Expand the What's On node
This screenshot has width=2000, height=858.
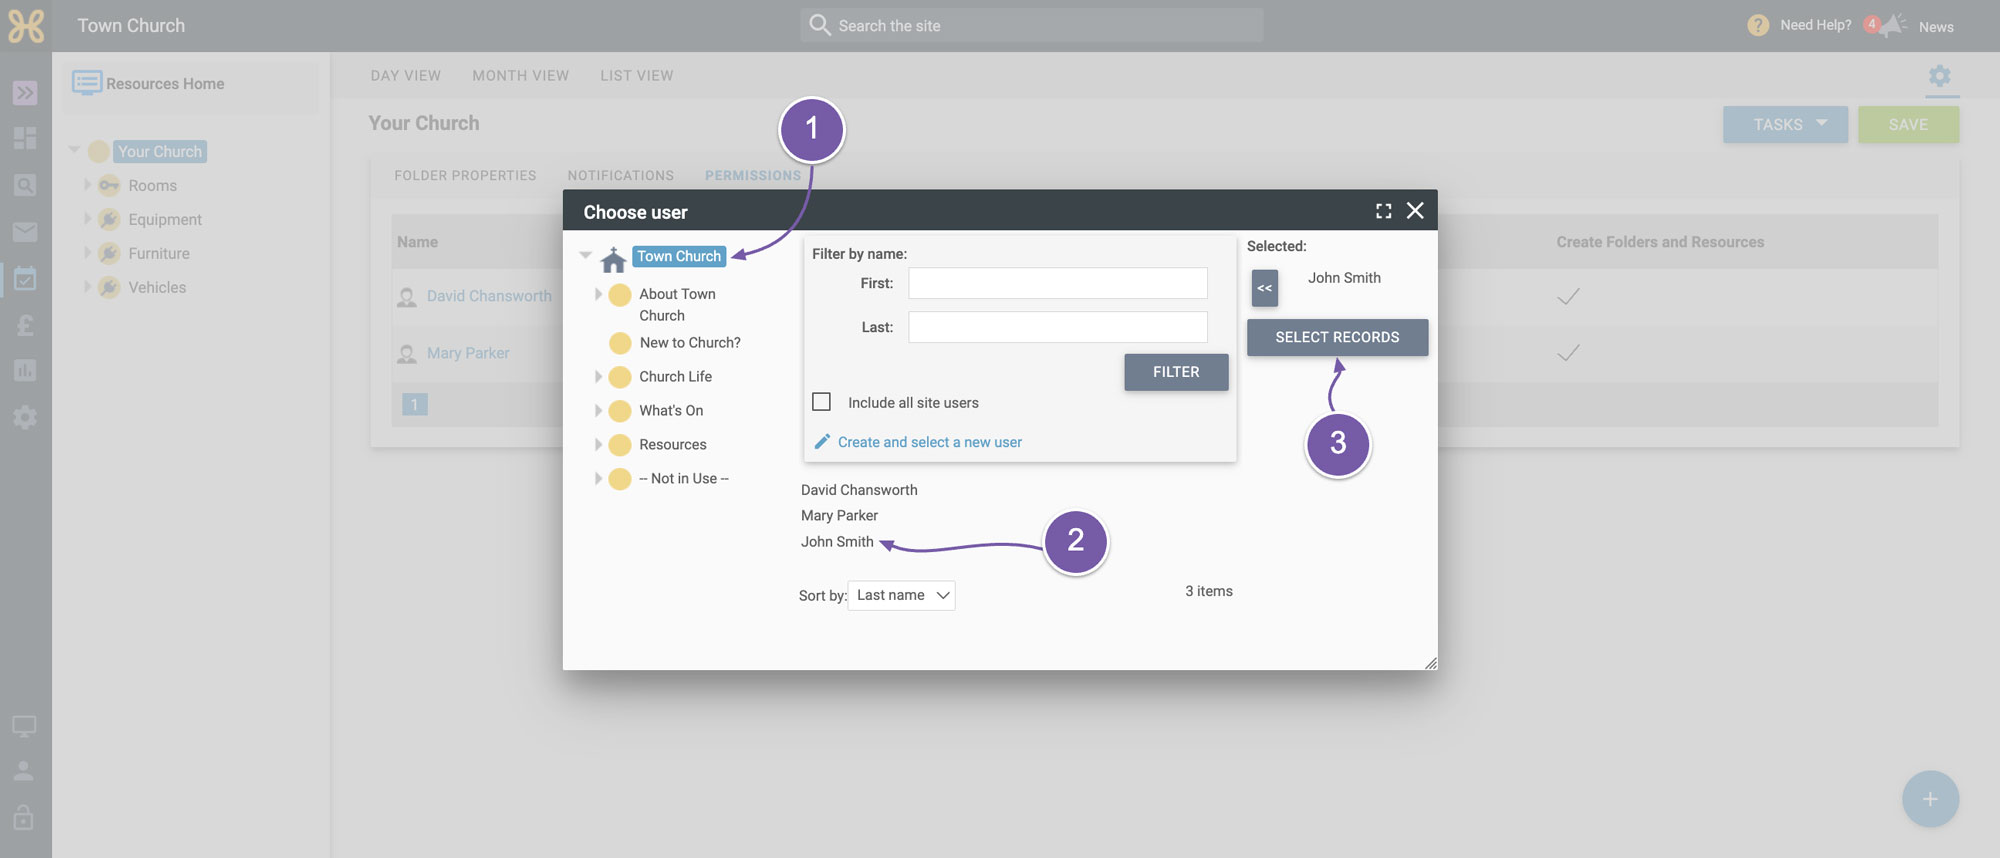tap(598, 410)
